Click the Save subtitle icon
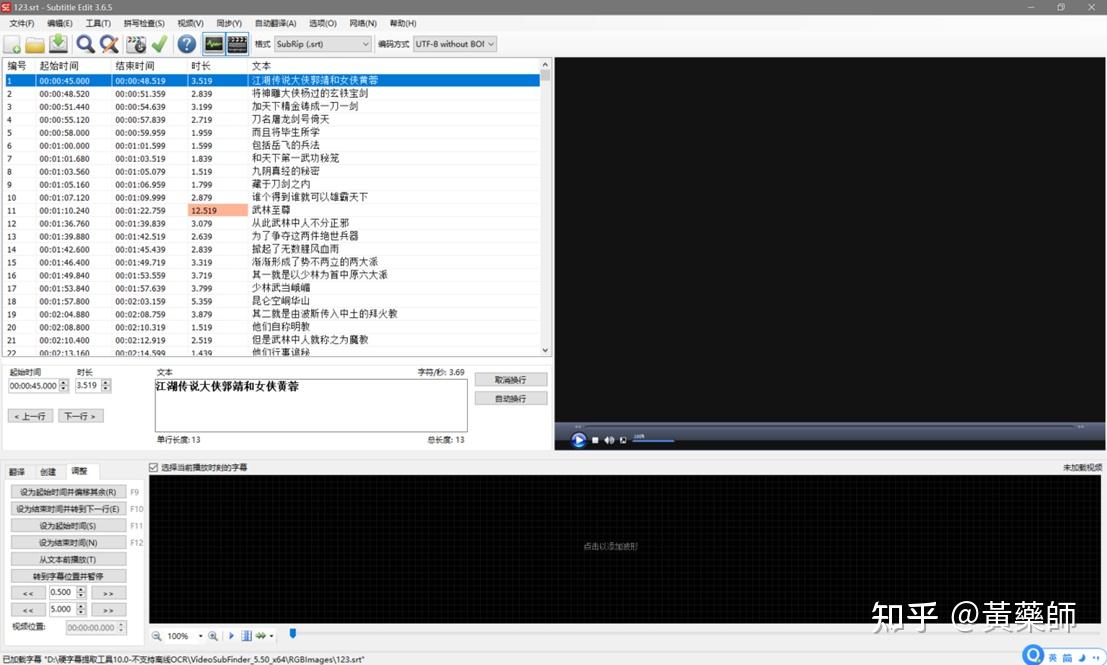 pos(59,44)
